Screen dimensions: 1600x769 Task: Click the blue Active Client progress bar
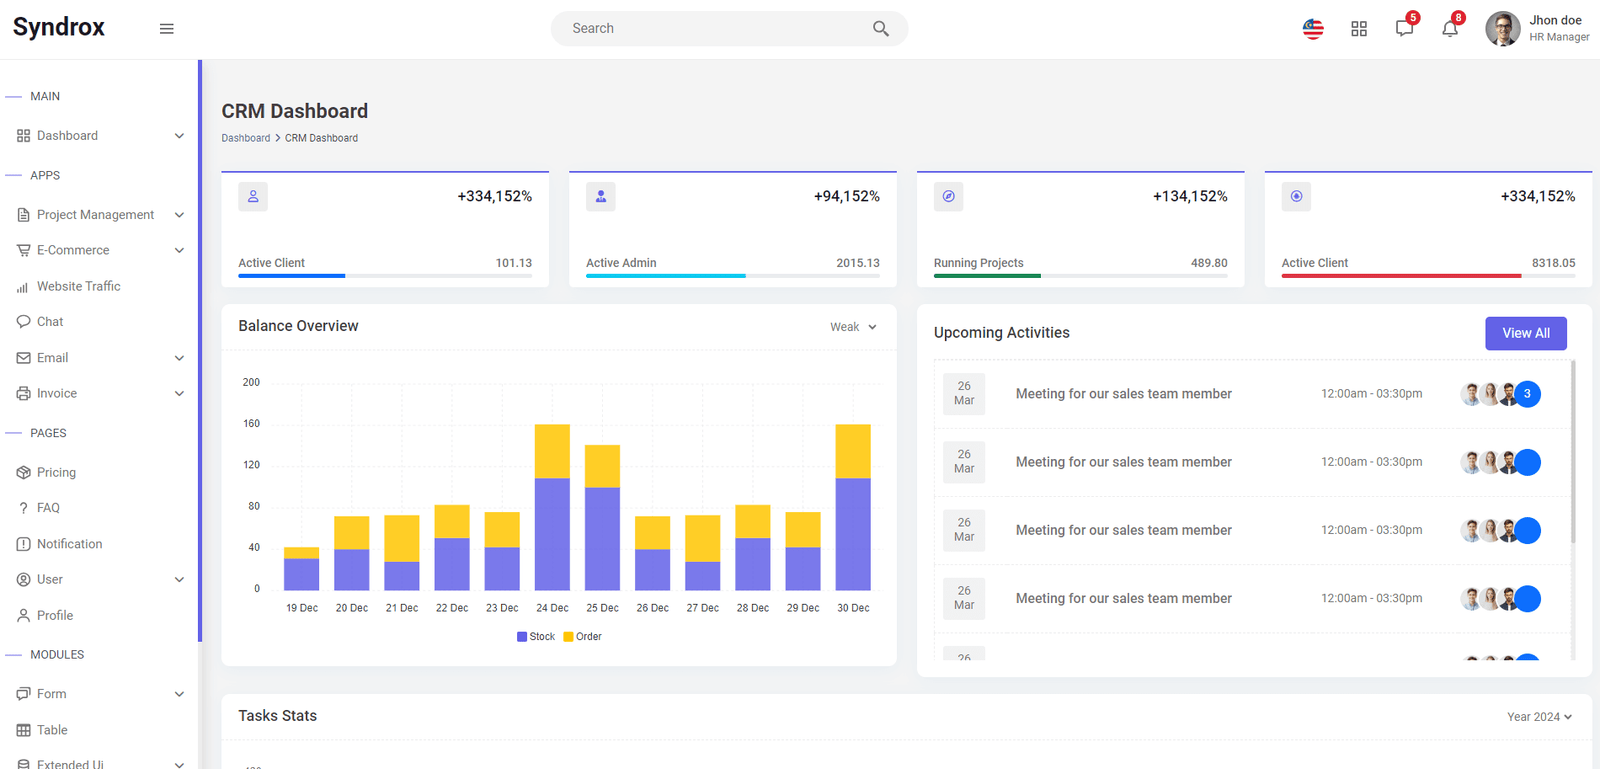(x=292, y=275)
